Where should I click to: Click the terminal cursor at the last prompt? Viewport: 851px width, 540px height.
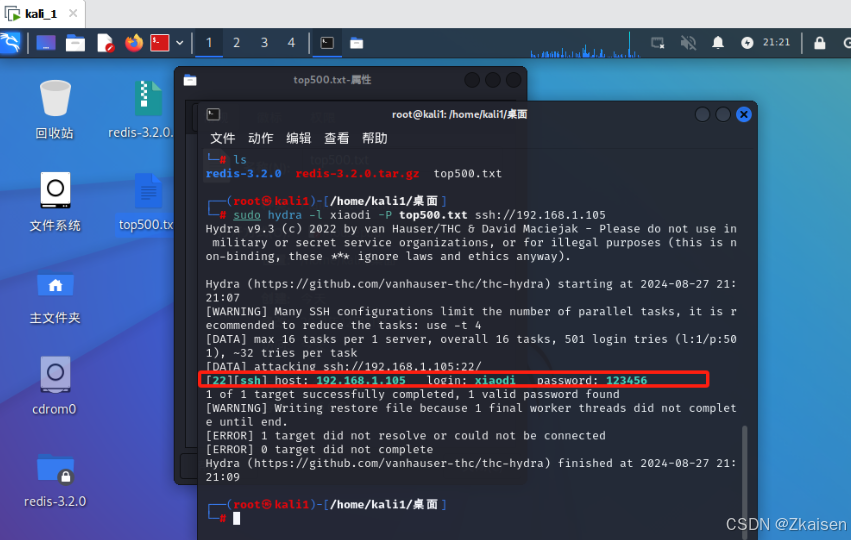pos(237,518)
